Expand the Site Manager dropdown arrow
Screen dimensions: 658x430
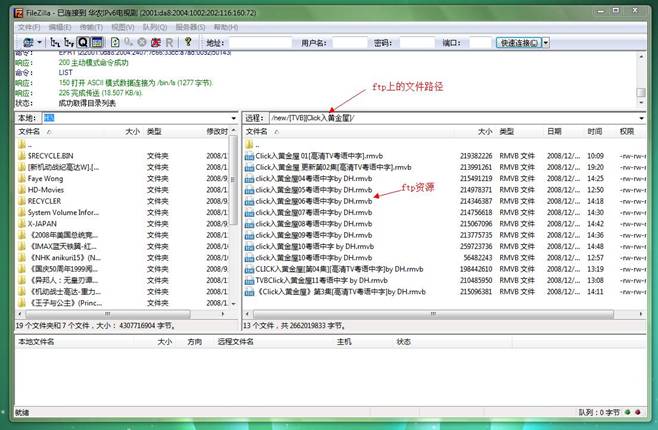(39, 42)
